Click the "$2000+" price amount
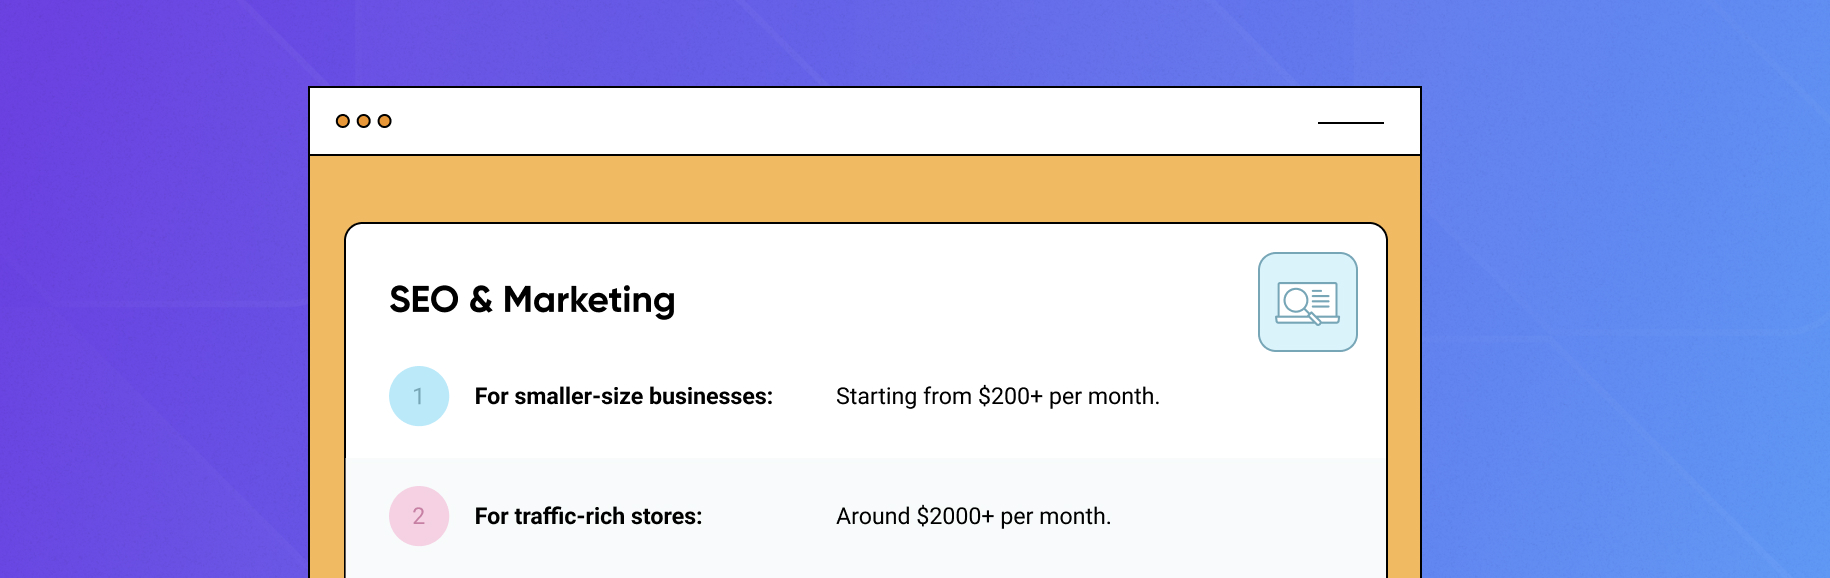The image size is (1830, 578). (x=955, y=517)
